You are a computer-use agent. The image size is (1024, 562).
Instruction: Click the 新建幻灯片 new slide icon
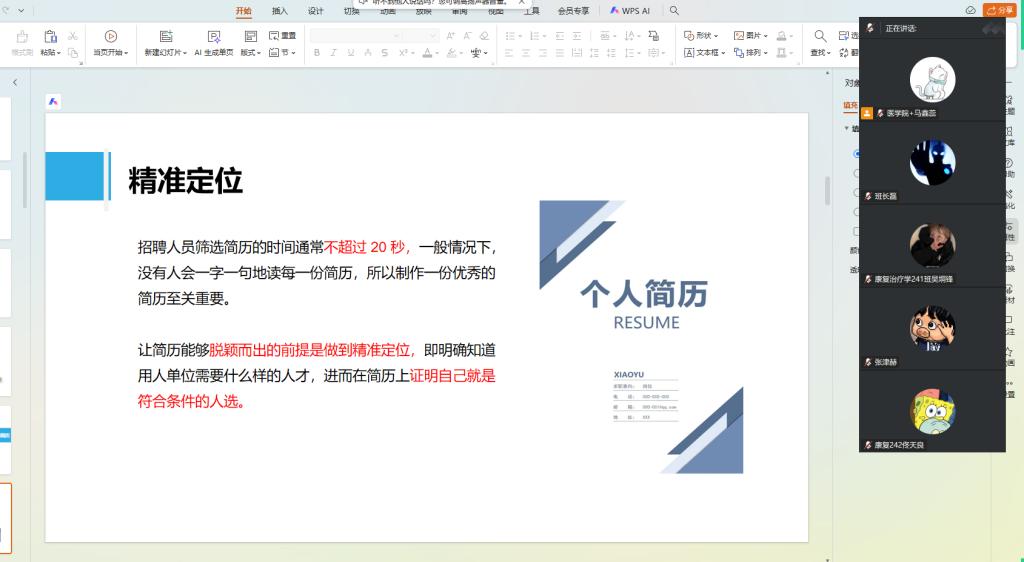pyautogui.click(x=166, y=36)
